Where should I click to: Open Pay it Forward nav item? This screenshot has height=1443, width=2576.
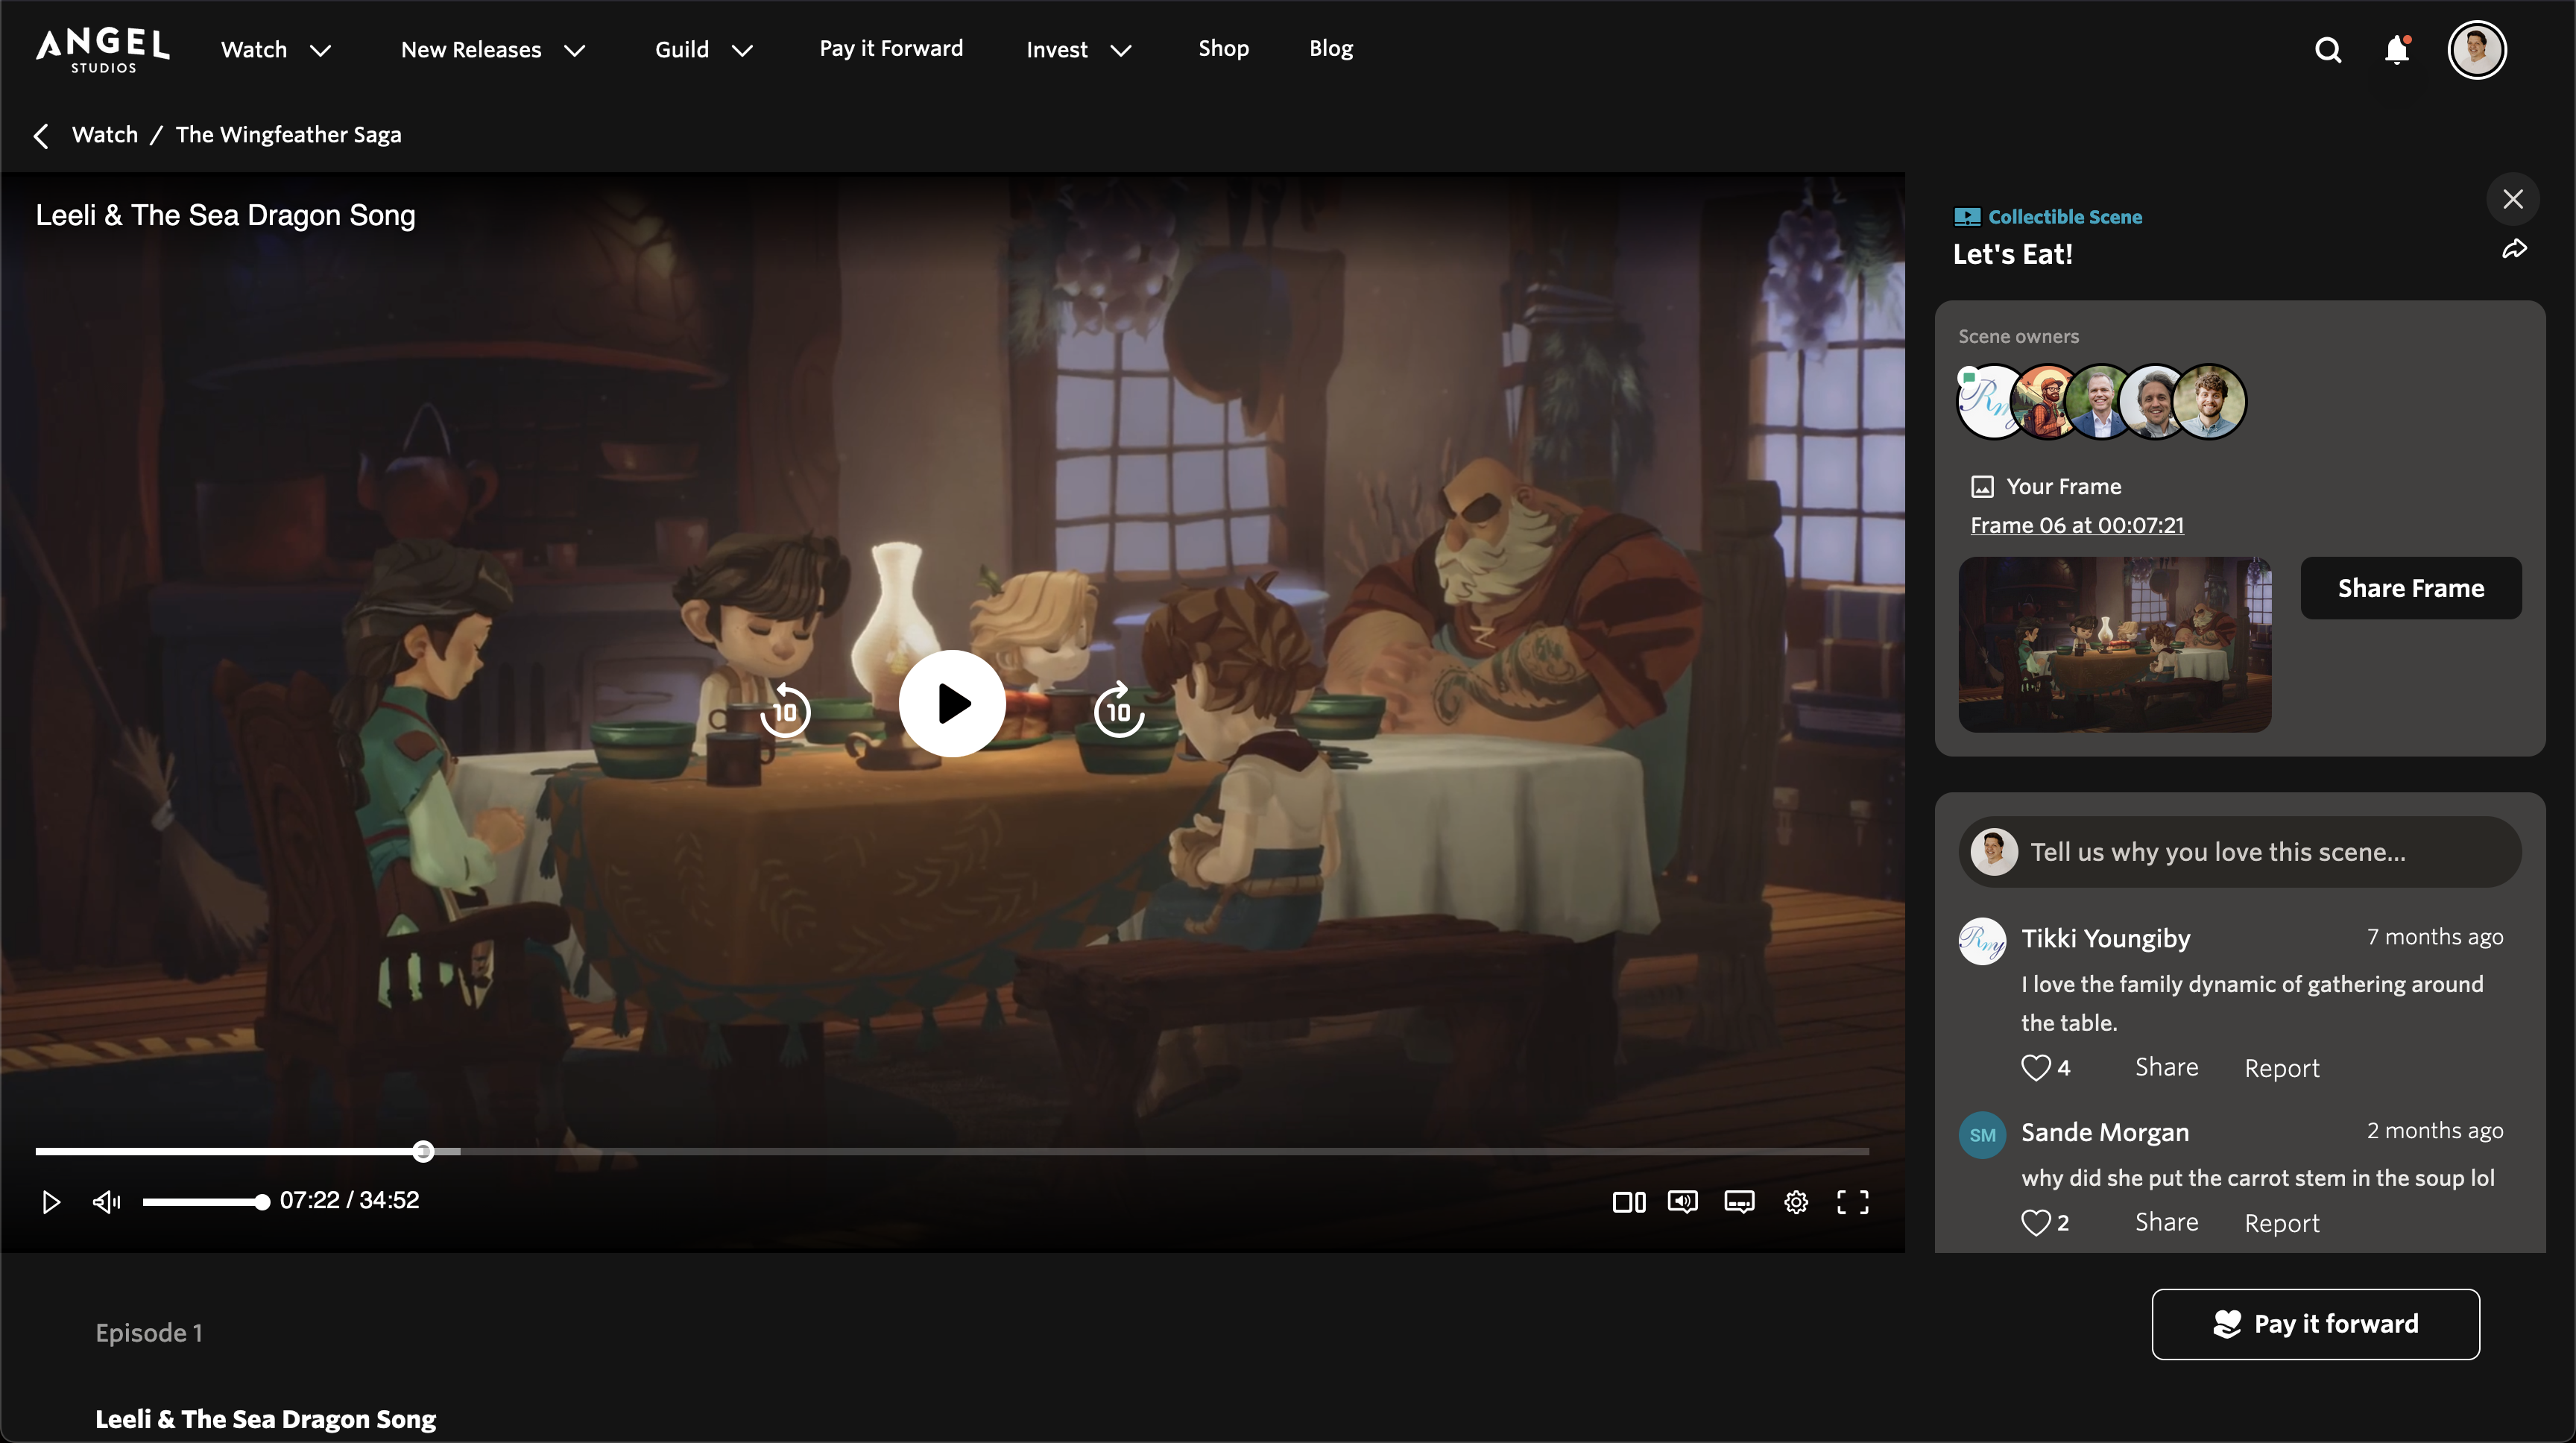point(891,48)
